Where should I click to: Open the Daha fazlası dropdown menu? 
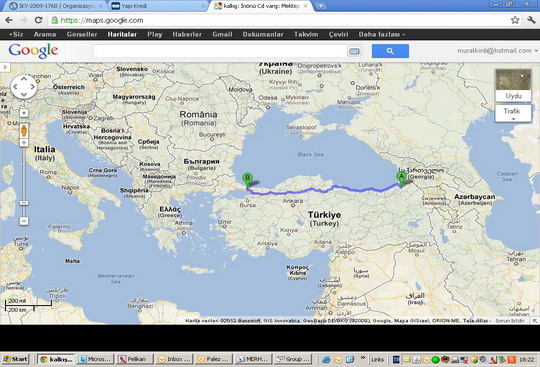[x=382, y=34]
